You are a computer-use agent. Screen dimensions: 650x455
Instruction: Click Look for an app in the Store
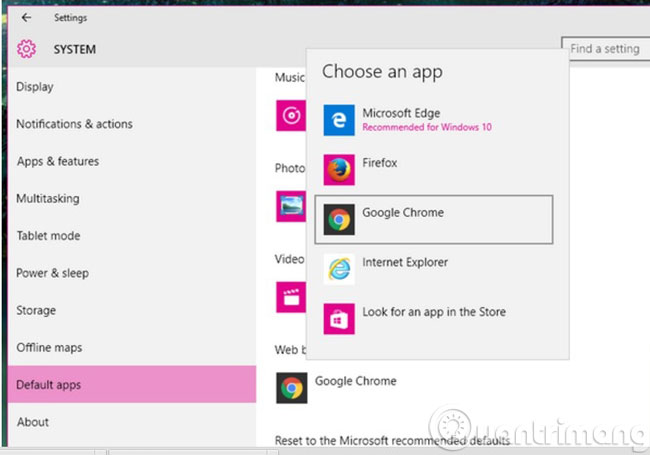tap(434, 312)
